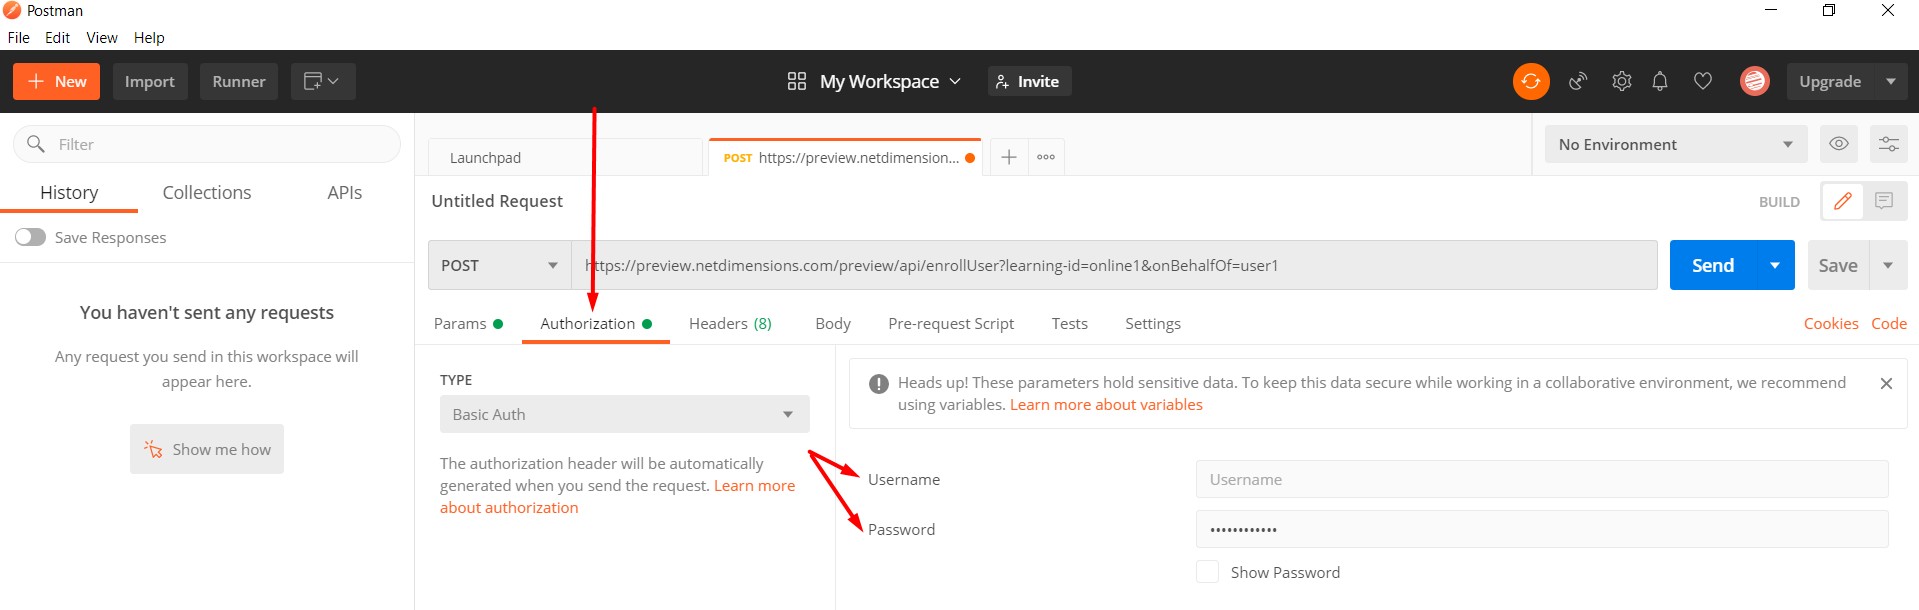Viewport: 1919px width, 610px height.
Task: Open the Edit menu
Action: coord(58,38)
